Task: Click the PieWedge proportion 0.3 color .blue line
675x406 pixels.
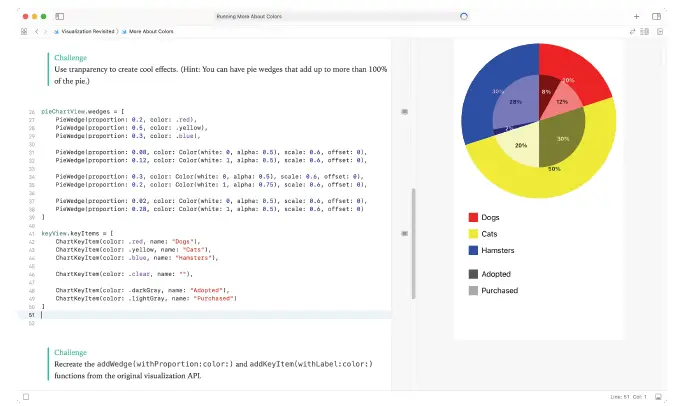Action: point(128,136)
